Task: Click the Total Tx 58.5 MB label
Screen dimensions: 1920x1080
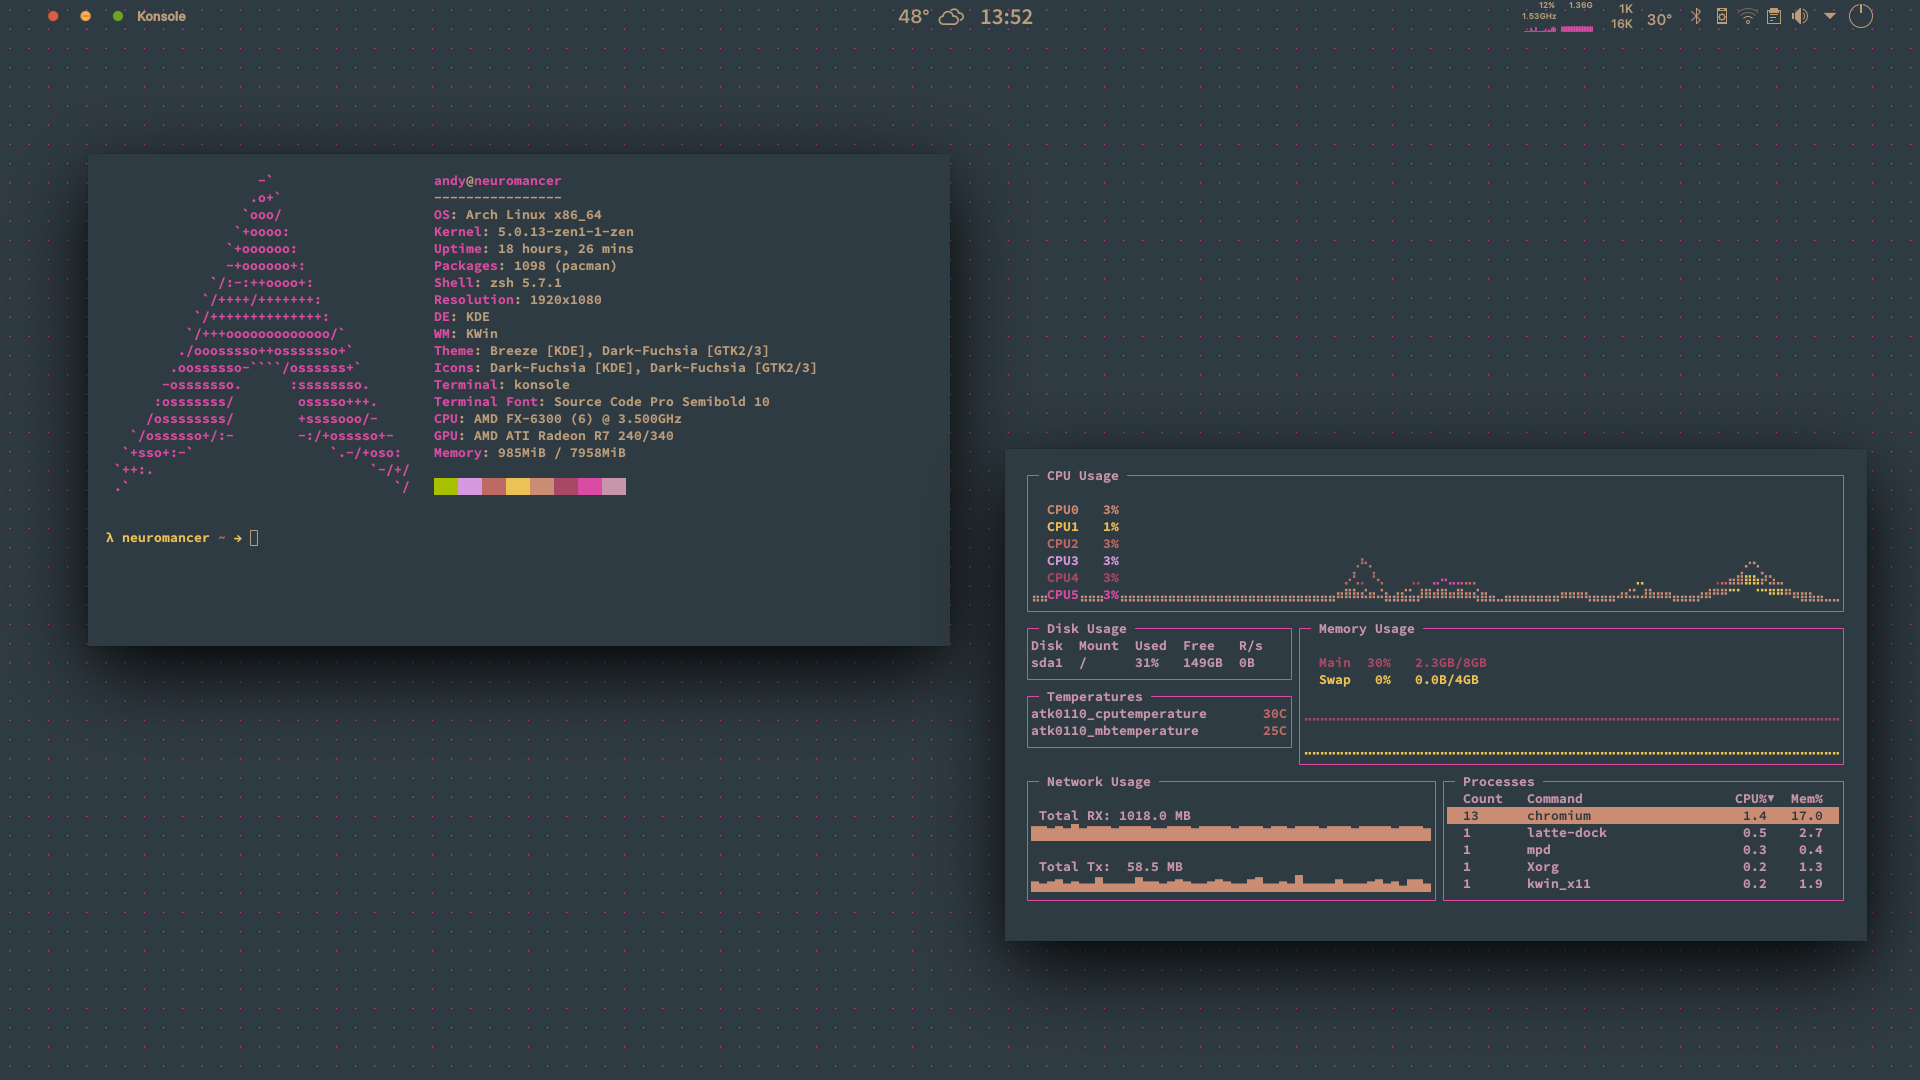Action: click(x=1110, y=867)
